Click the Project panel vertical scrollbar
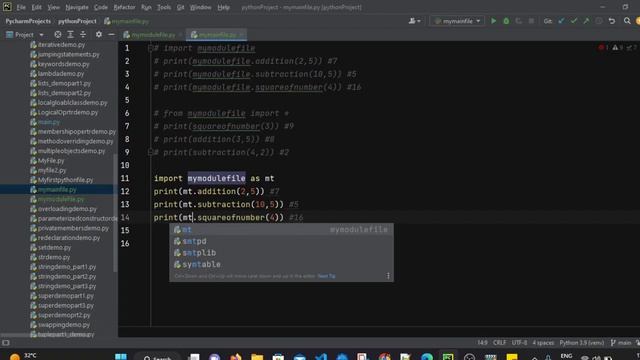This screenshot has height=360, width=640. pyautogui.click(x=115, y=212)
